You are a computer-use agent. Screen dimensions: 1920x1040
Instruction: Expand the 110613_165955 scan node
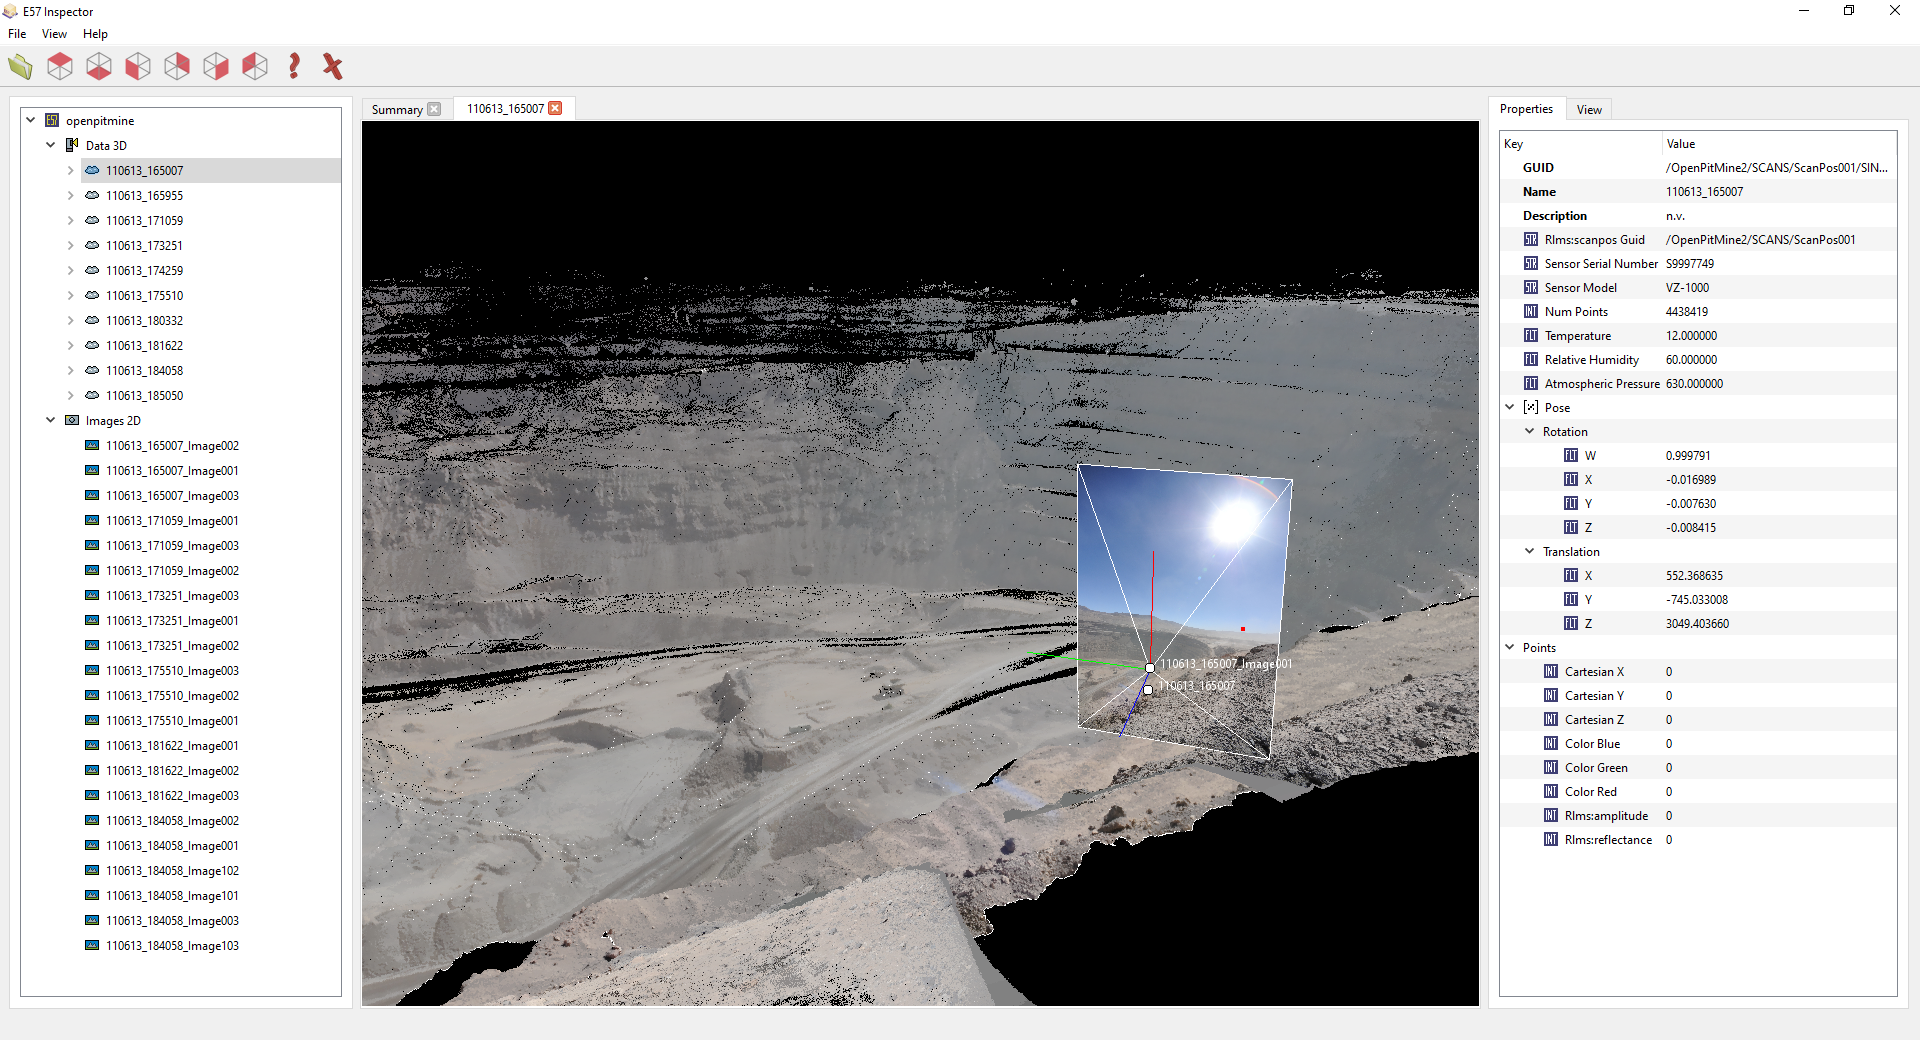[71, 196]
